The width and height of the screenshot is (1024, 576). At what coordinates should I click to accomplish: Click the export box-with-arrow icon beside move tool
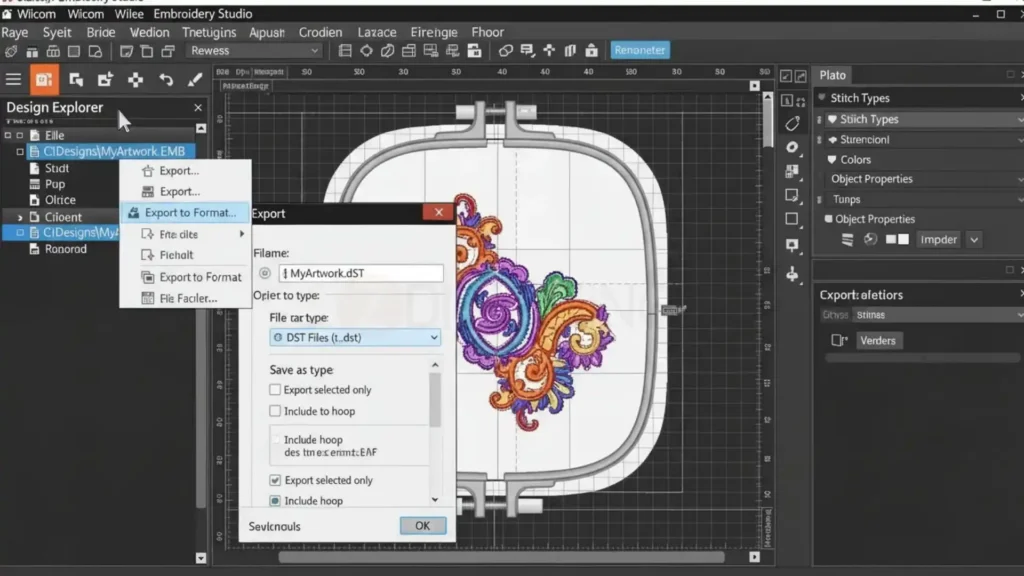click(x=105, y=80)
